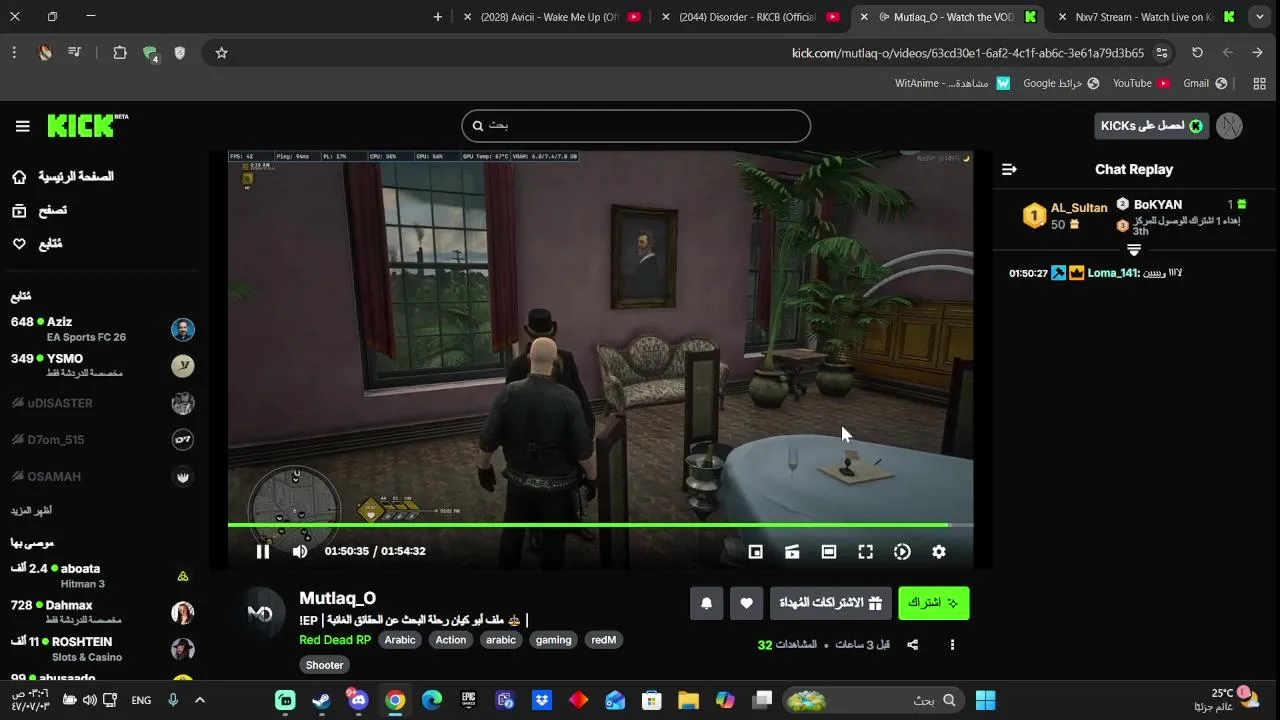Open the extensions puzzle icon
Image resolution: width=1280 pixels, height=720 pixels.
coord(120,53)
